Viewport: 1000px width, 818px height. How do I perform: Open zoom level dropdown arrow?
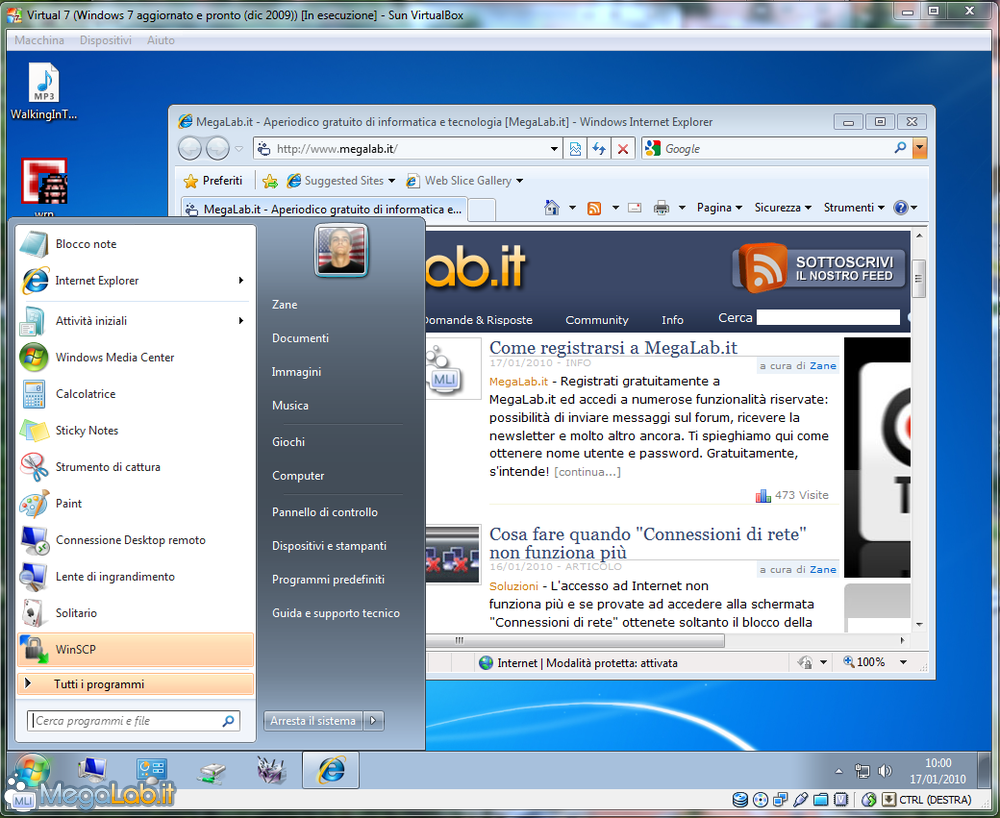903,662
